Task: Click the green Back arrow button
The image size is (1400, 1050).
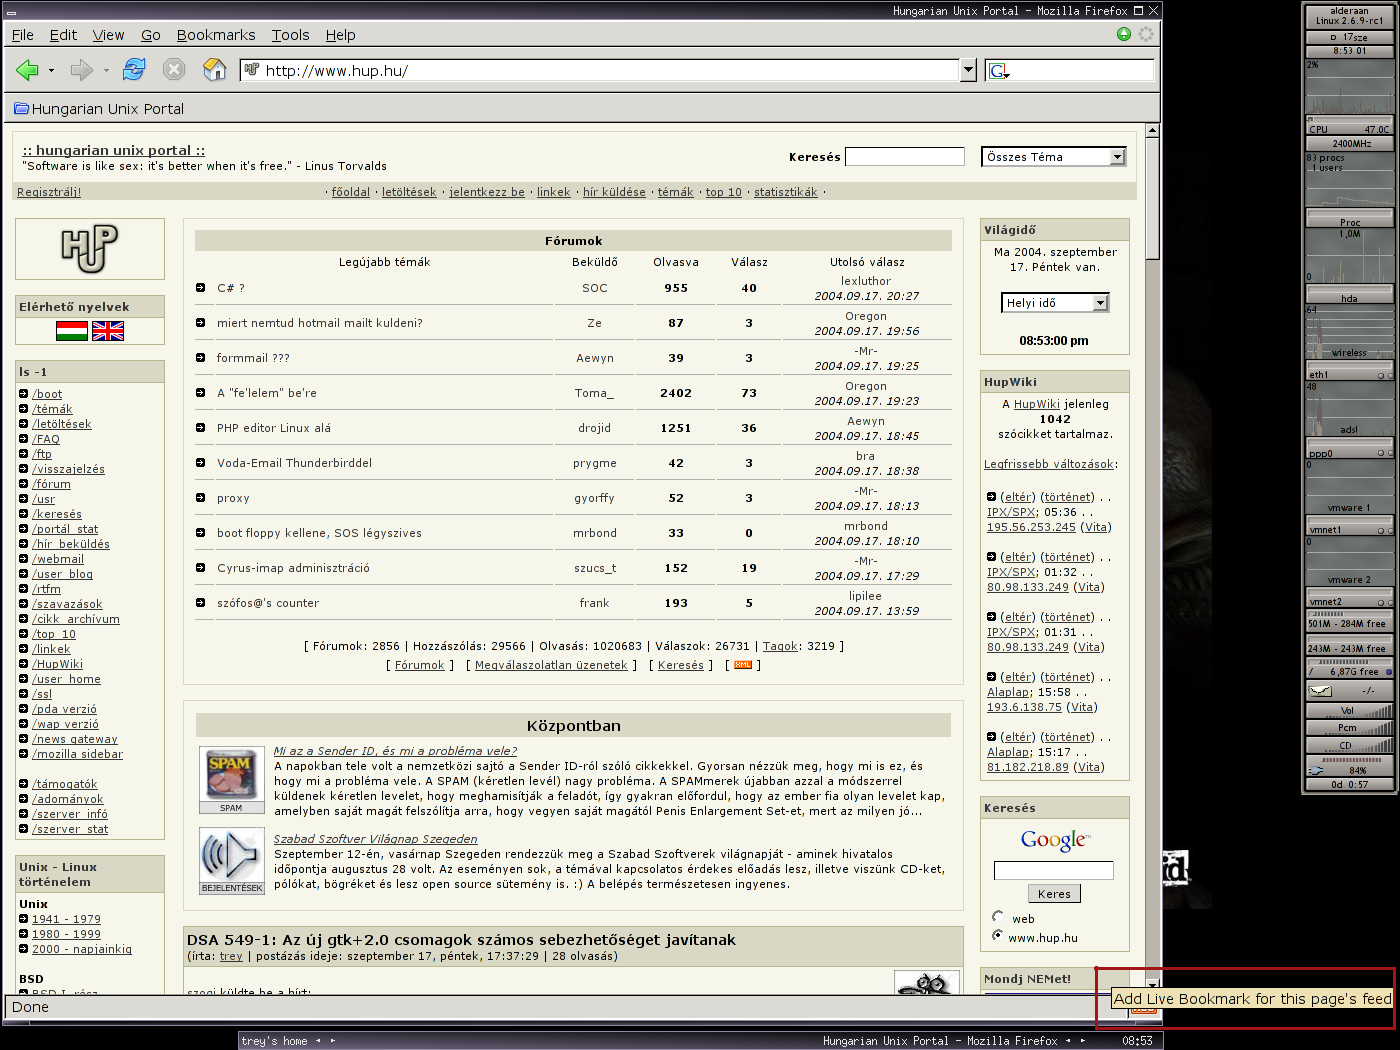Action: pos(27,70)
